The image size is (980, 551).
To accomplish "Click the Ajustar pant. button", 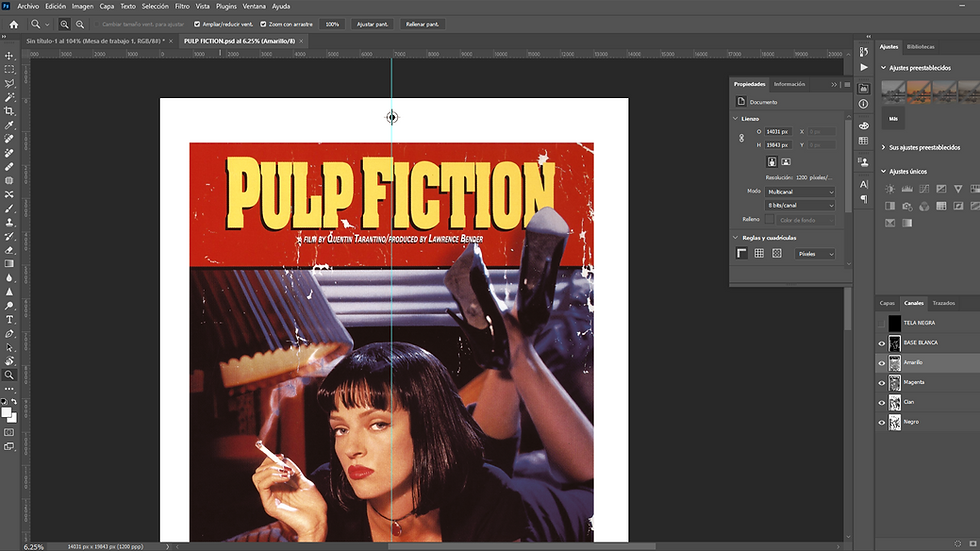I will coord(372,24).
